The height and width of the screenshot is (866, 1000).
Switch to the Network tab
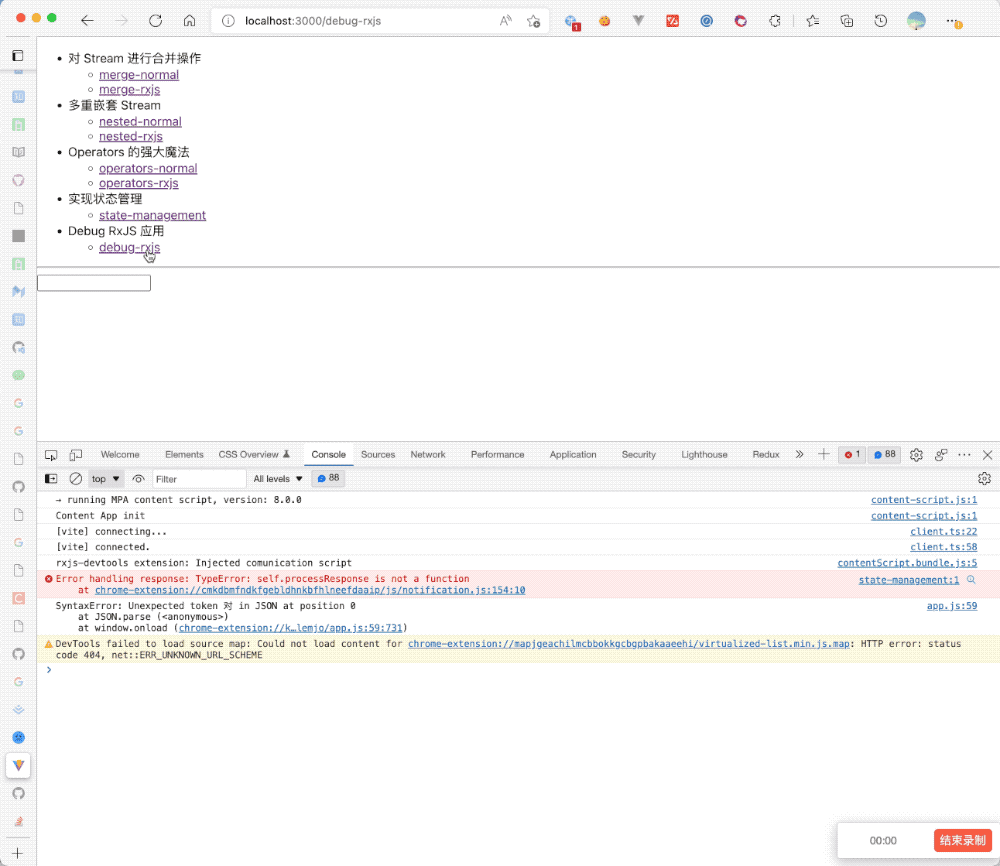[x=428, y=454]
